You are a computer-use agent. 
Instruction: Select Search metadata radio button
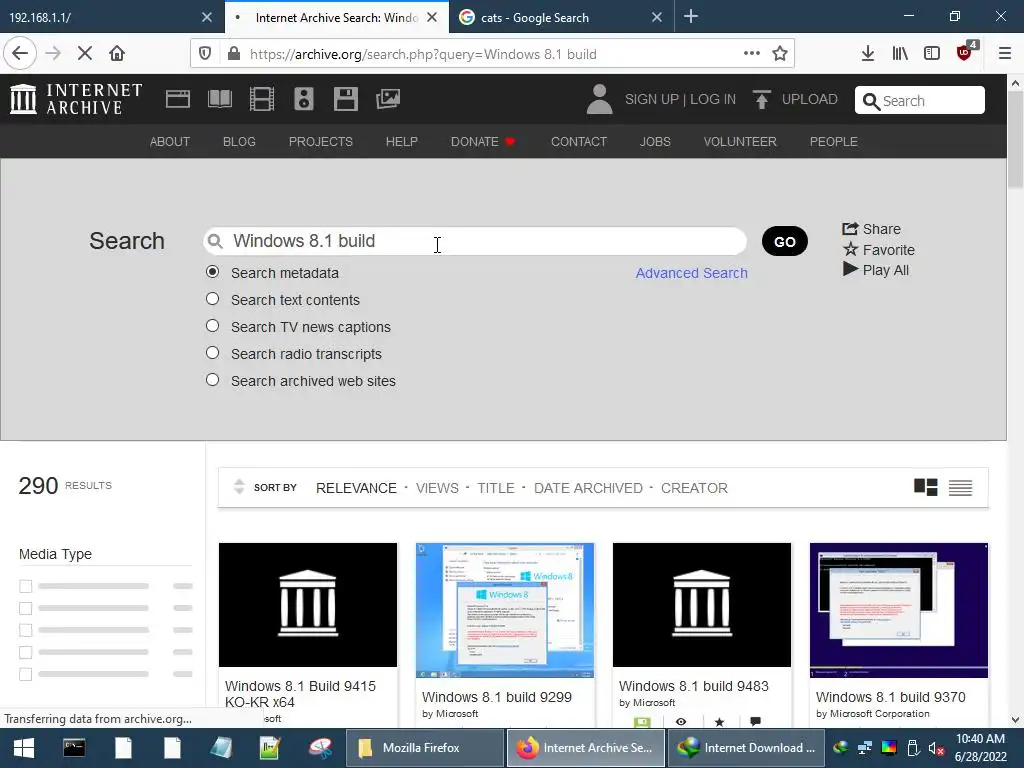click(212, 272)
